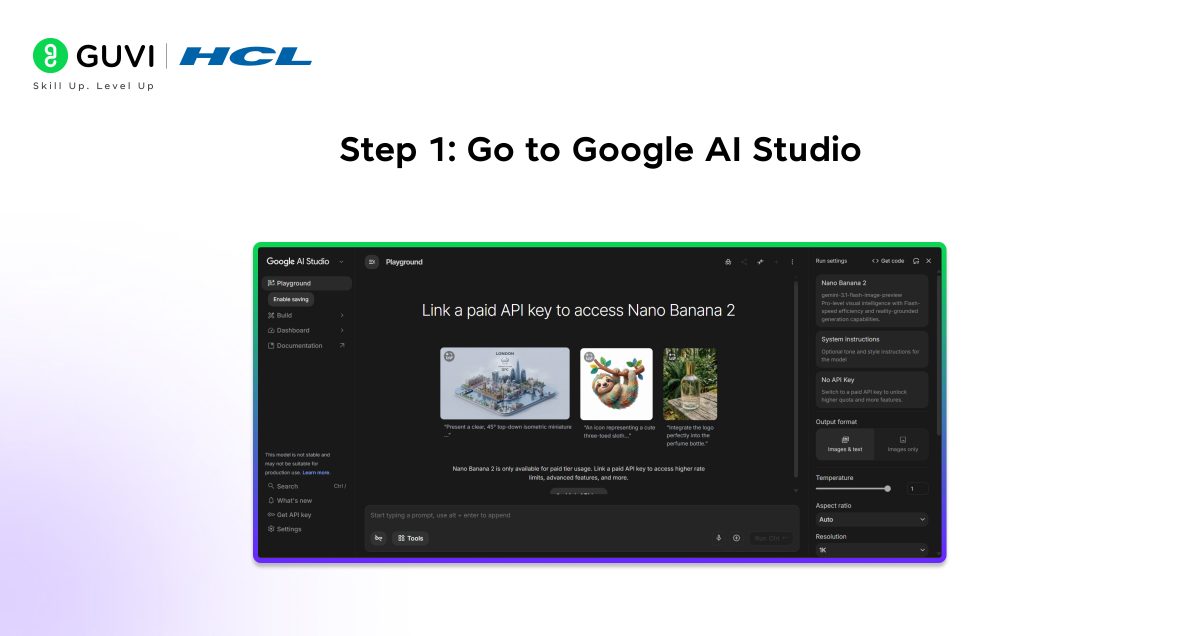Expand the Dashboard section chevron
Viewport: 1200px width, 636px height.
point(342,330)
